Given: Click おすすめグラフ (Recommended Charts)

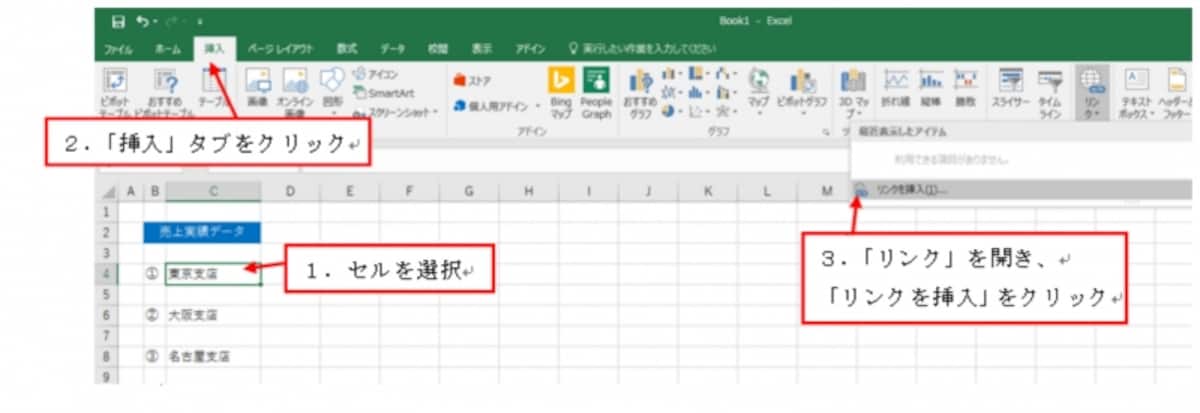Looking at the screenshot, I should tap(639, 92).
